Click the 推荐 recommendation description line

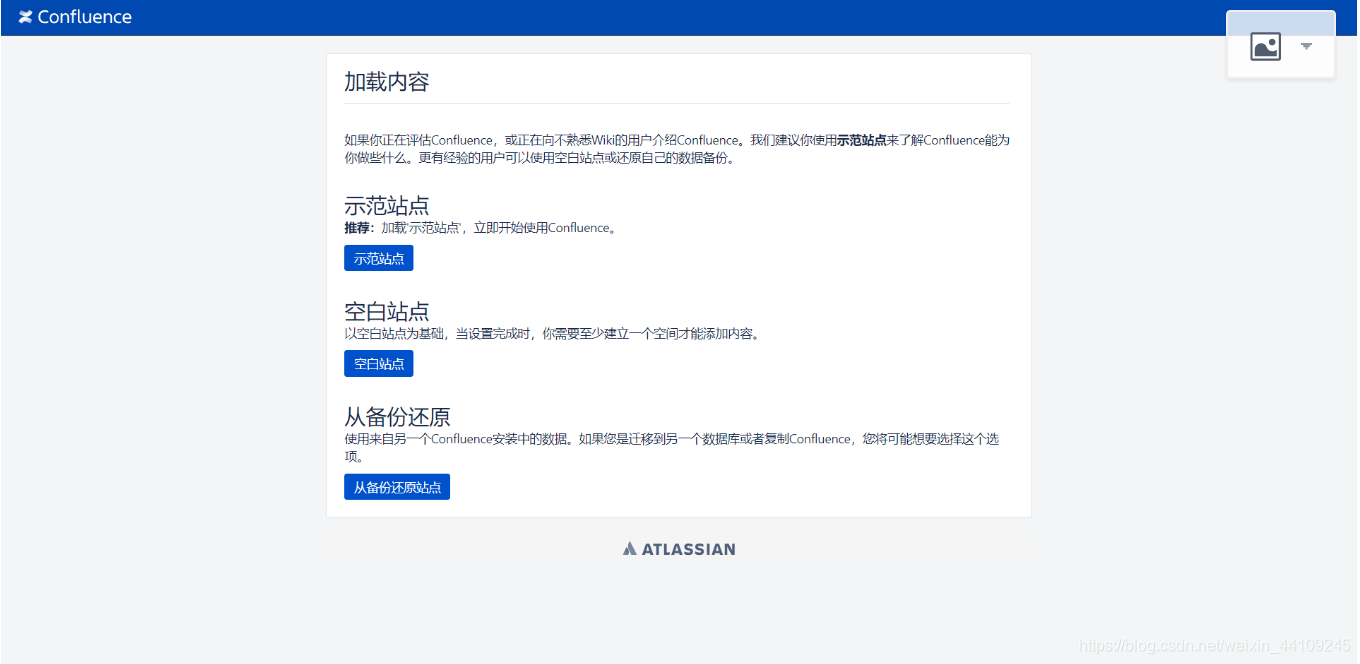[x=482, y=228]
